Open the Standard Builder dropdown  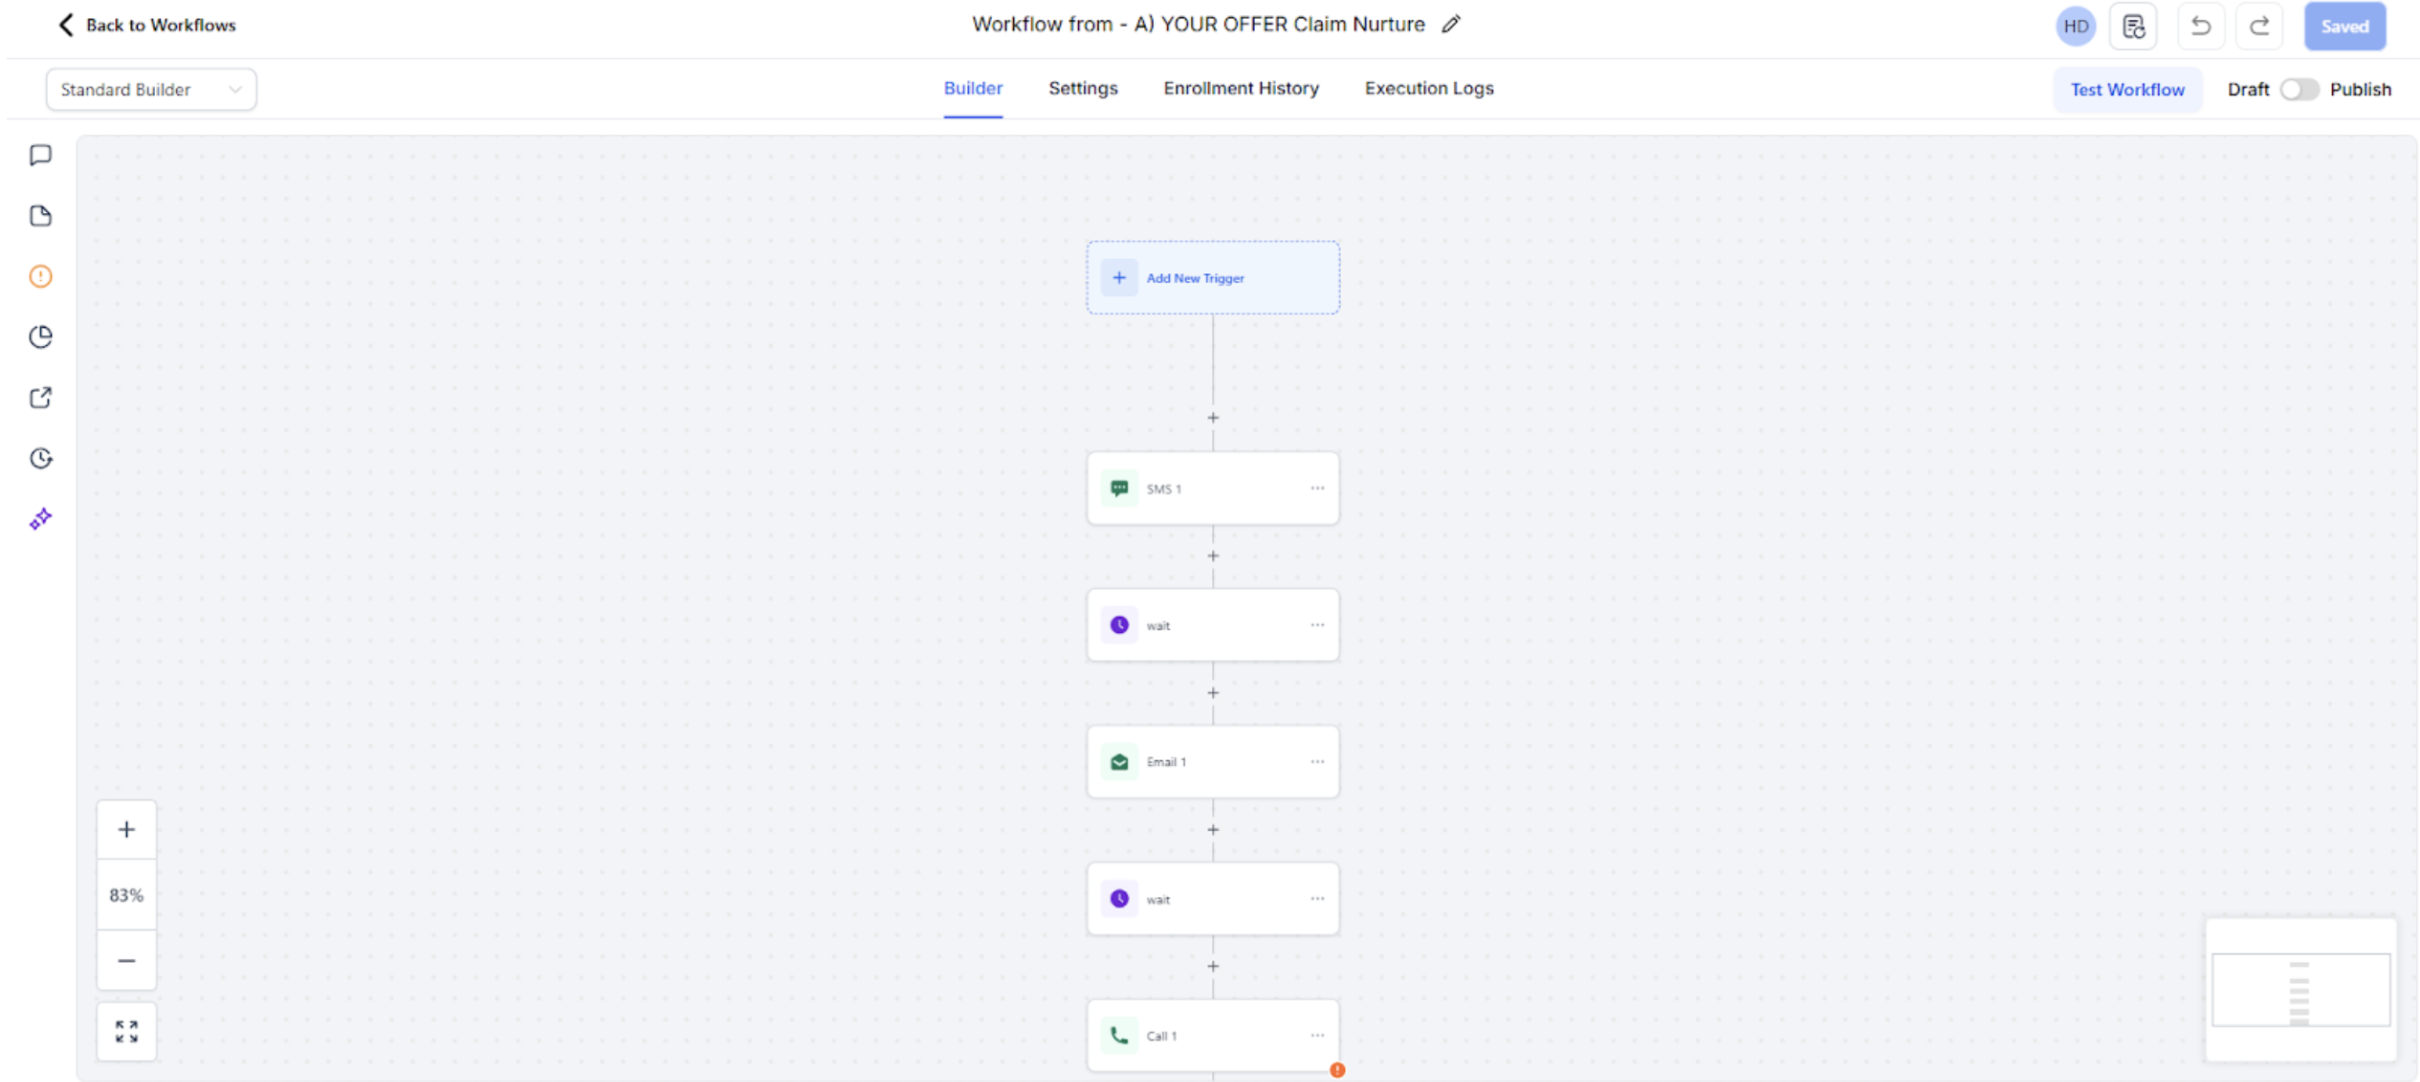pyautogui.click(x=151, y=89)
